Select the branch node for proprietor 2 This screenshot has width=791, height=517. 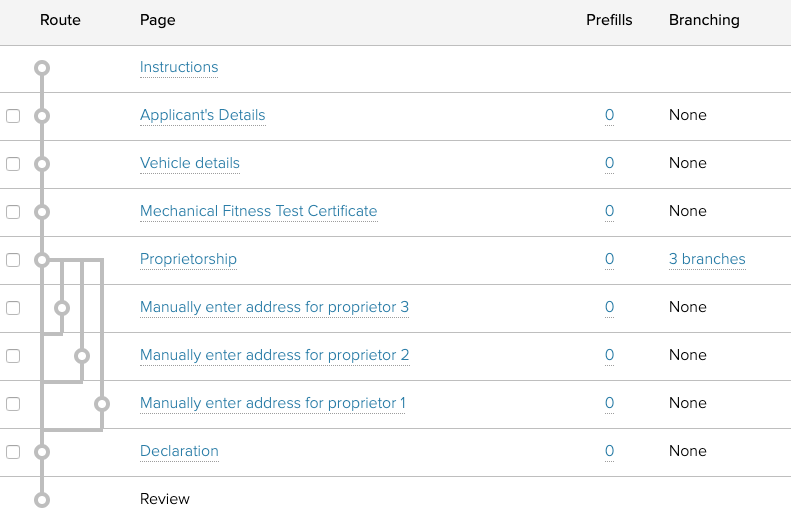point(82,356)
